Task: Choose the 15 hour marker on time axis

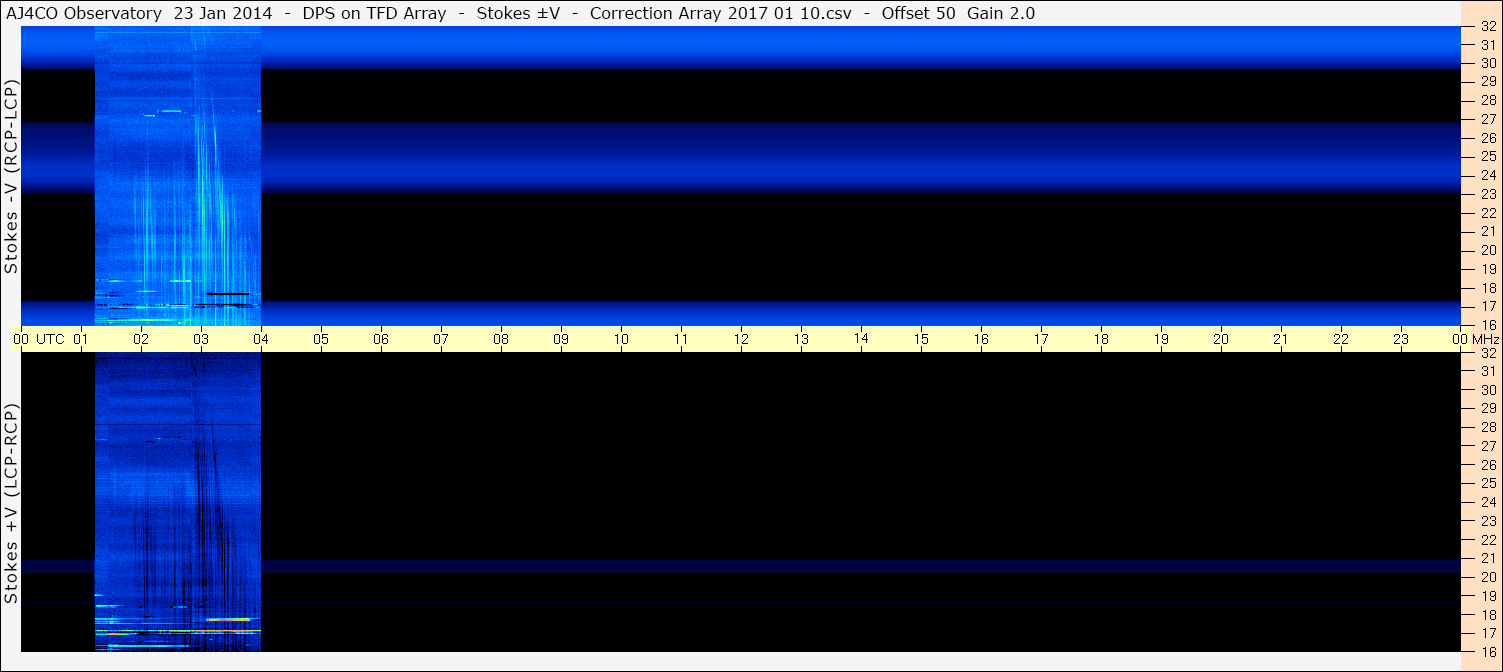Action: click(x=921, y=339)
